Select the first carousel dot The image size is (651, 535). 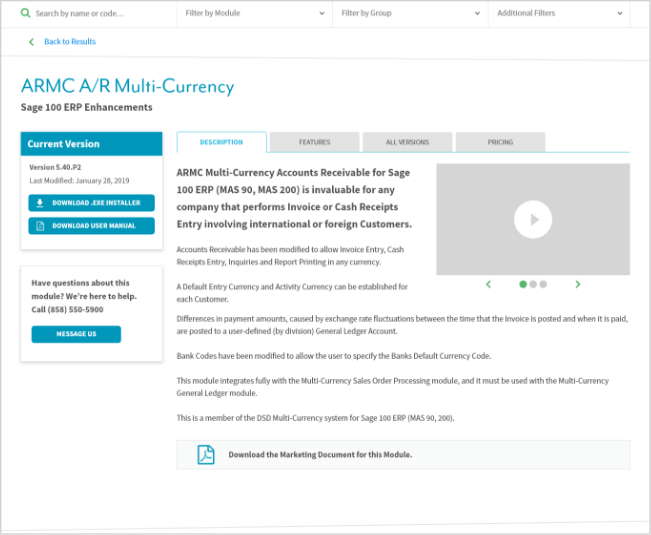pos(523,284)
